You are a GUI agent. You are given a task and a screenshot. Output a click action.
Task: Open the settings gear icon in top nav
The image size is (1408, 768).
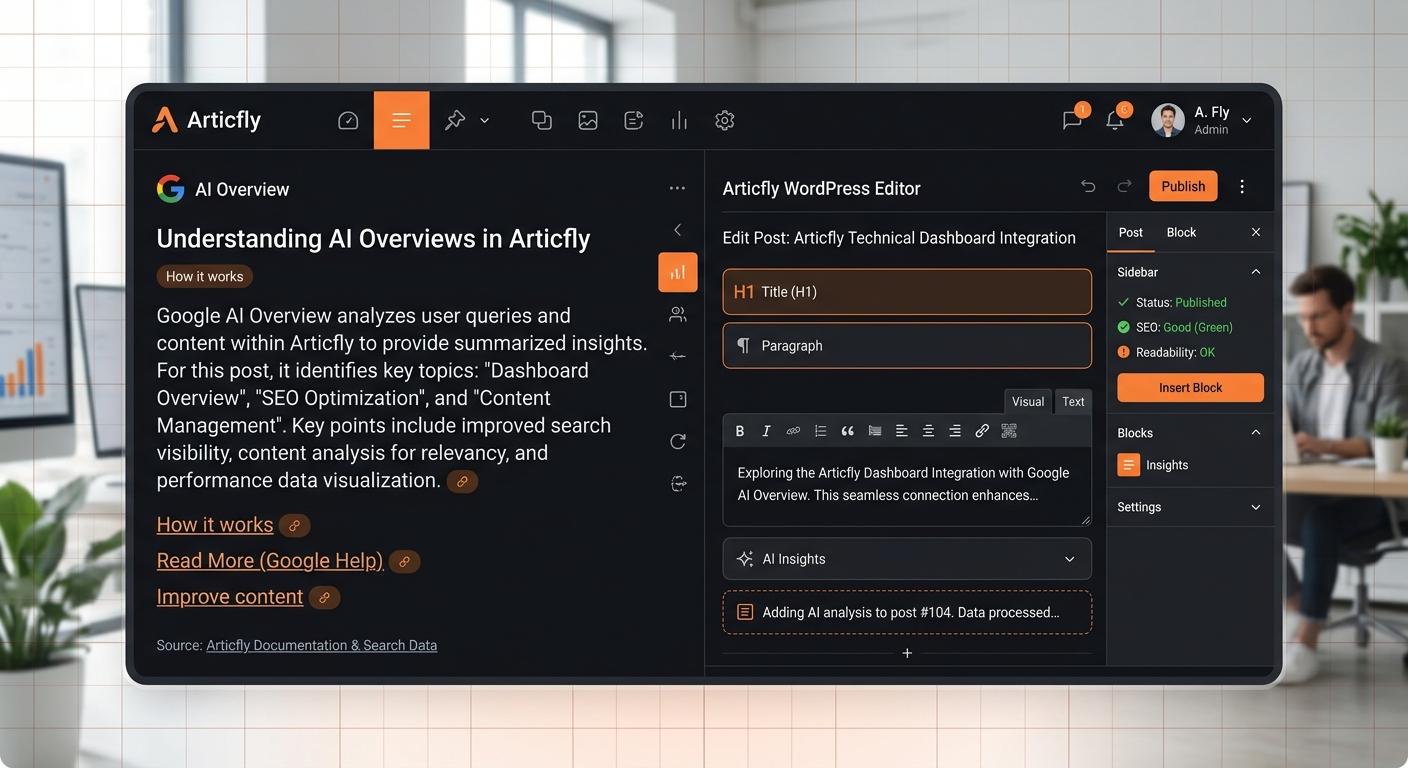[x=725, y=120]
